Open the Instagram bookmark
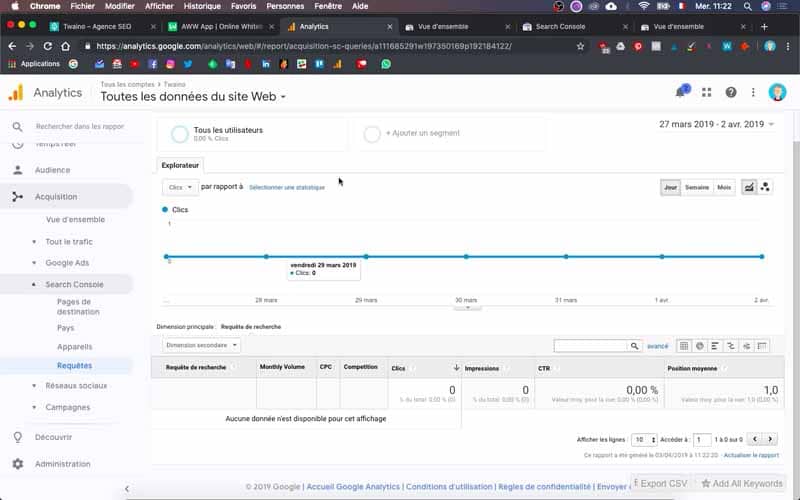This screenshot has height=500, width=800. [170, 64]
